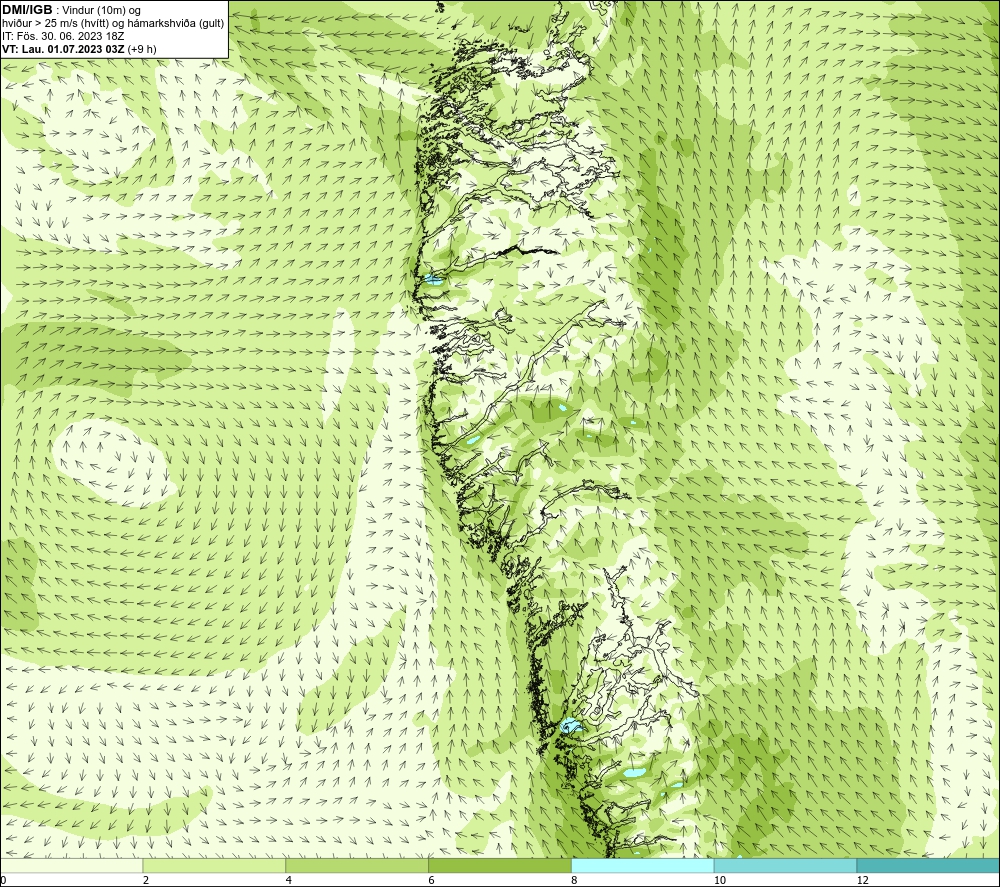
Task: Click the legend color band above 12 m/s
Action: (x=928, y=865)
